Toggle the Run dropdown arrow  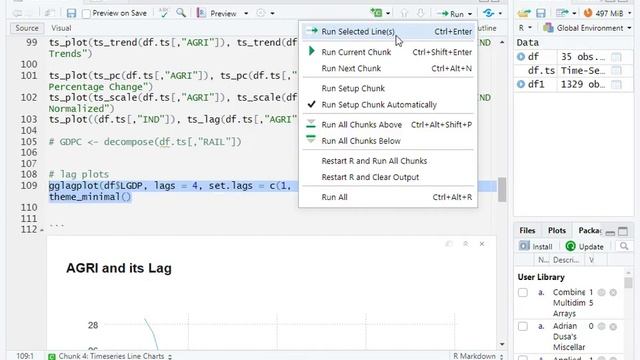[x=470, y=14]
